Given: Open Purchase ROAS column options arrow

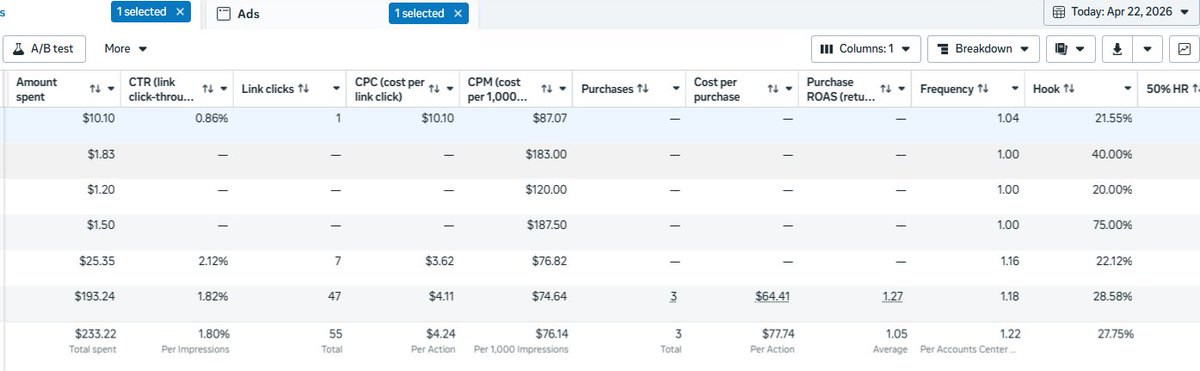Looking at the screenshot, I should [x=902, y=89].
